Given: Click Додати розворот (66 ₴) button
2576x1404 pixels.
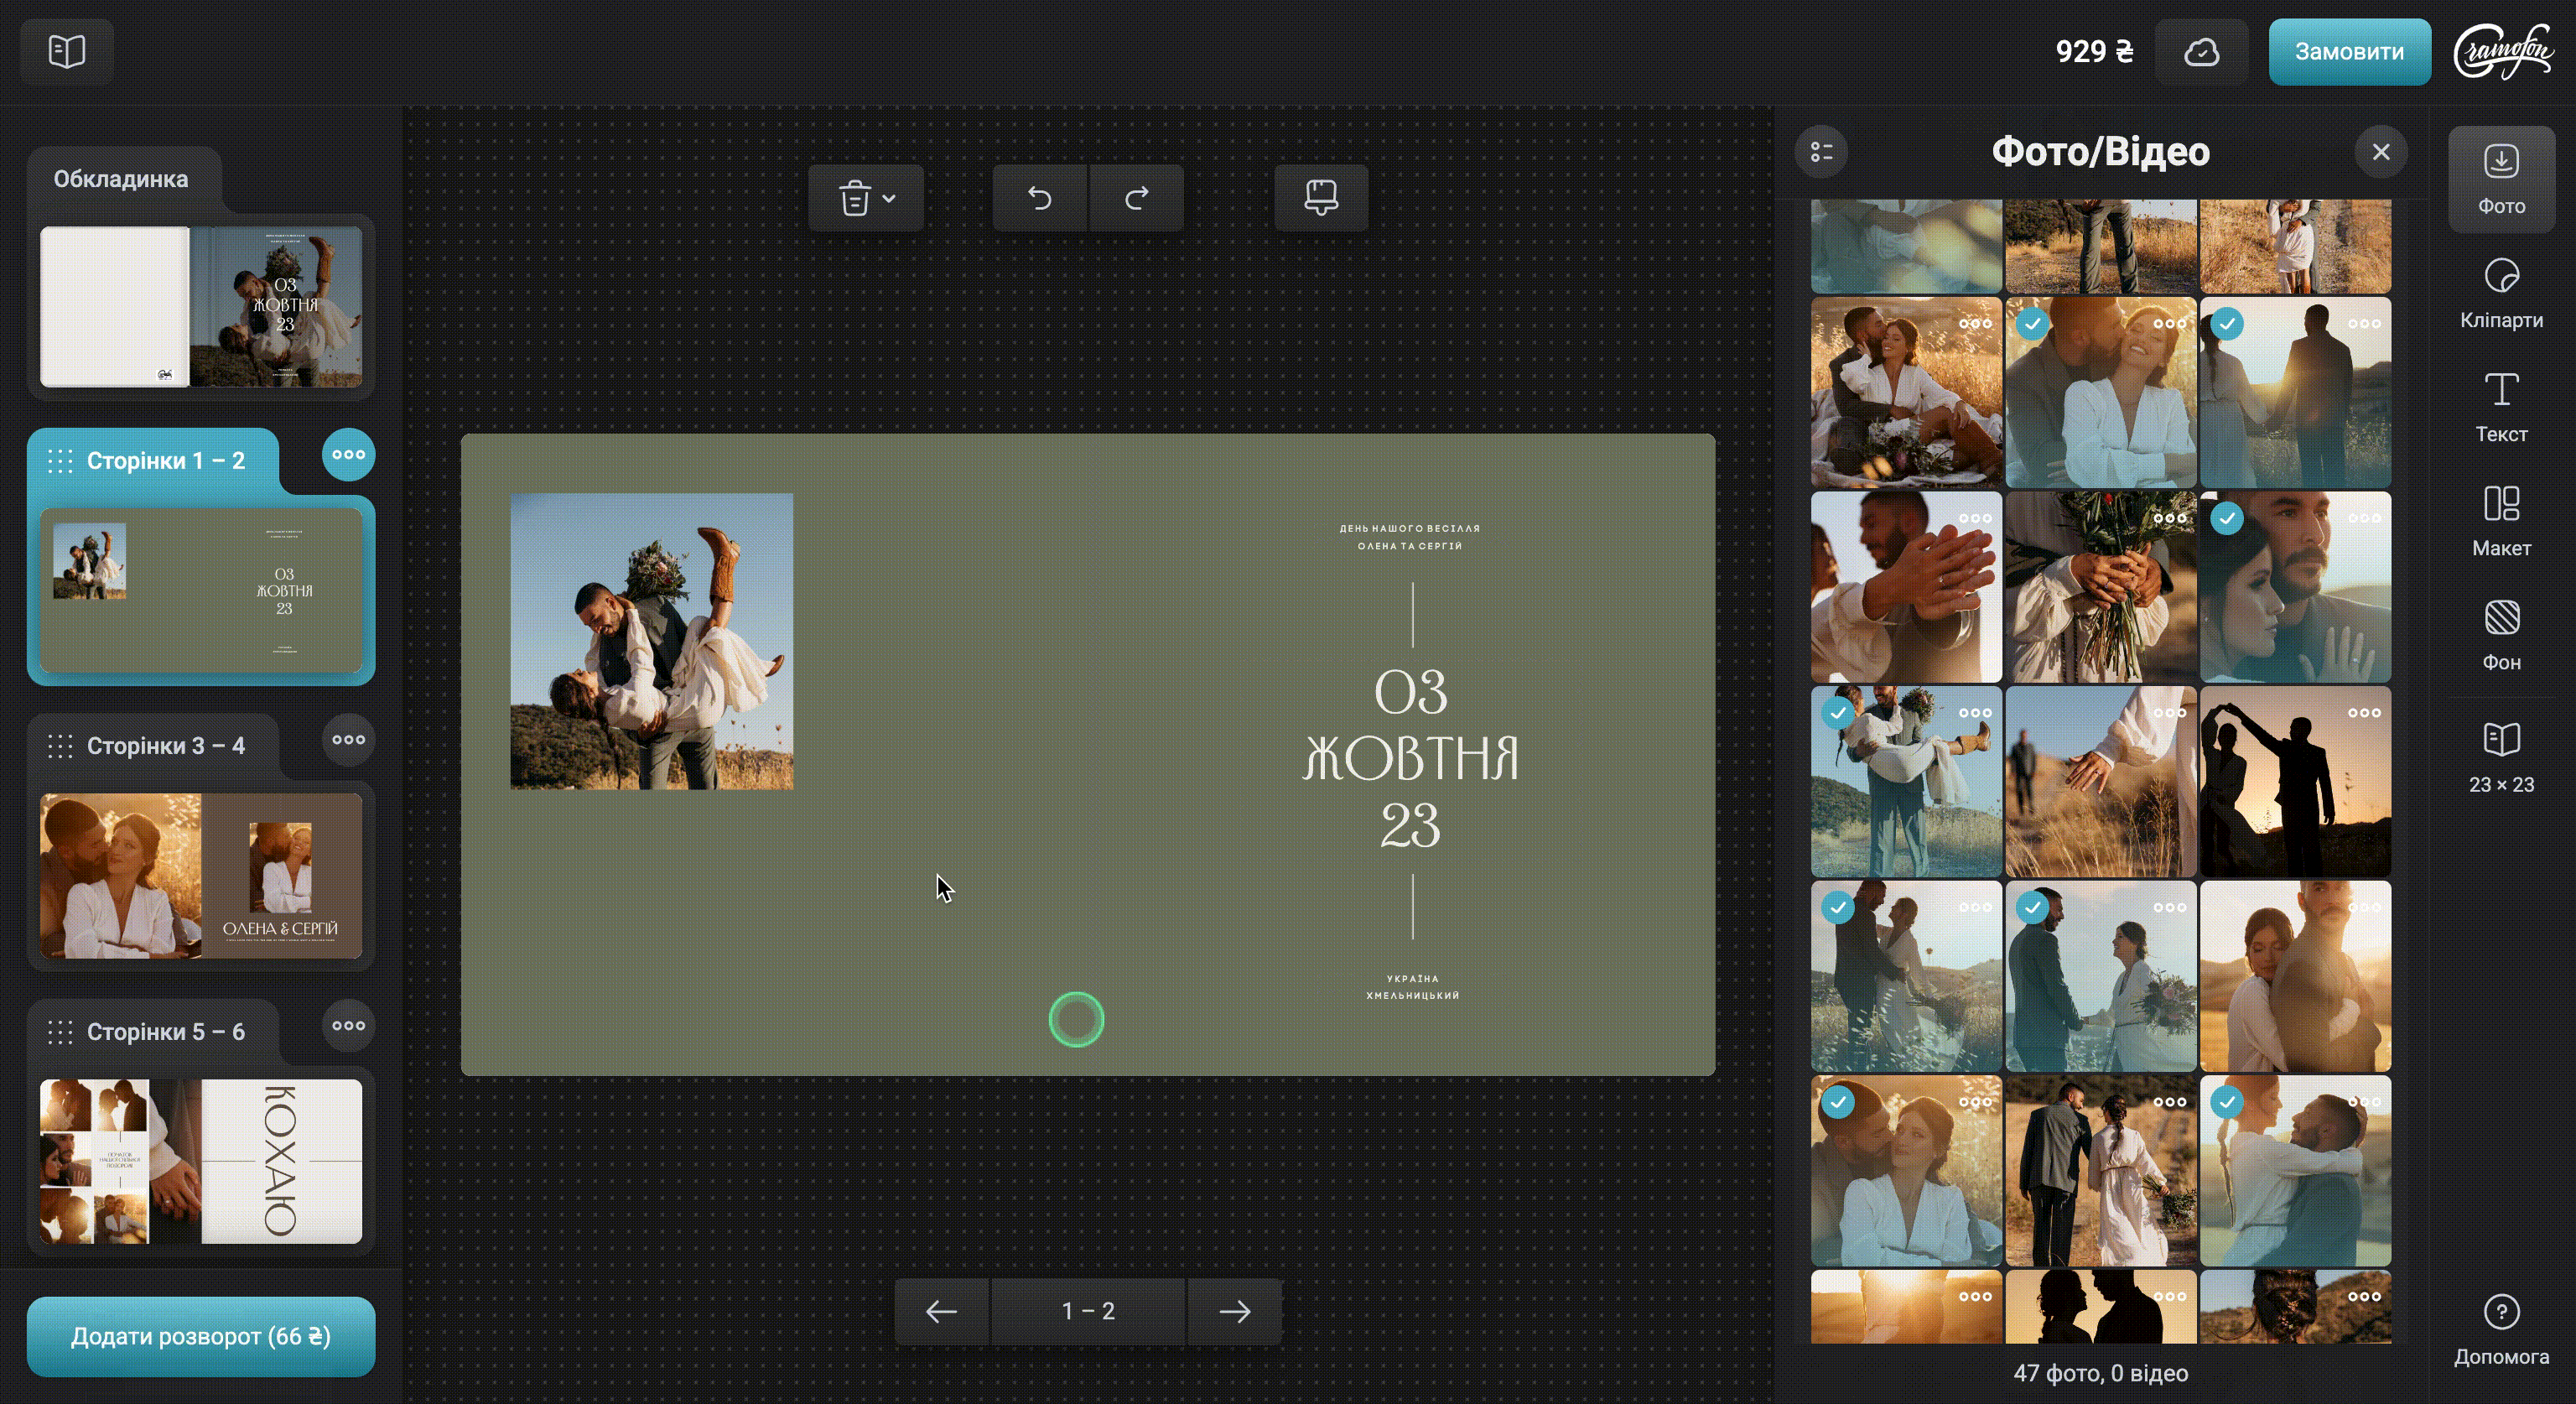Looking at the screenshot, I should coord(200,1336).
